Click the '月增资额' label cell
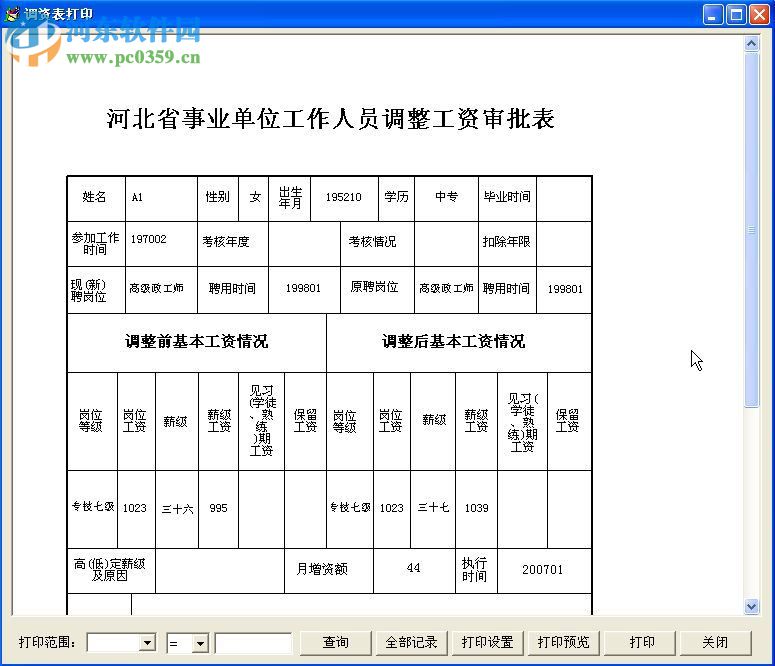 [x=329, y=570]
